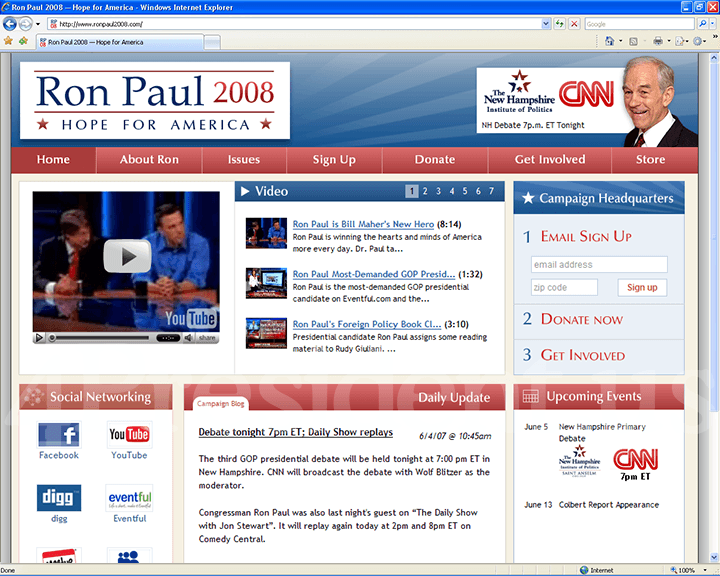
Task: Click the address bar URL field
Action: [x=294, y=24]
